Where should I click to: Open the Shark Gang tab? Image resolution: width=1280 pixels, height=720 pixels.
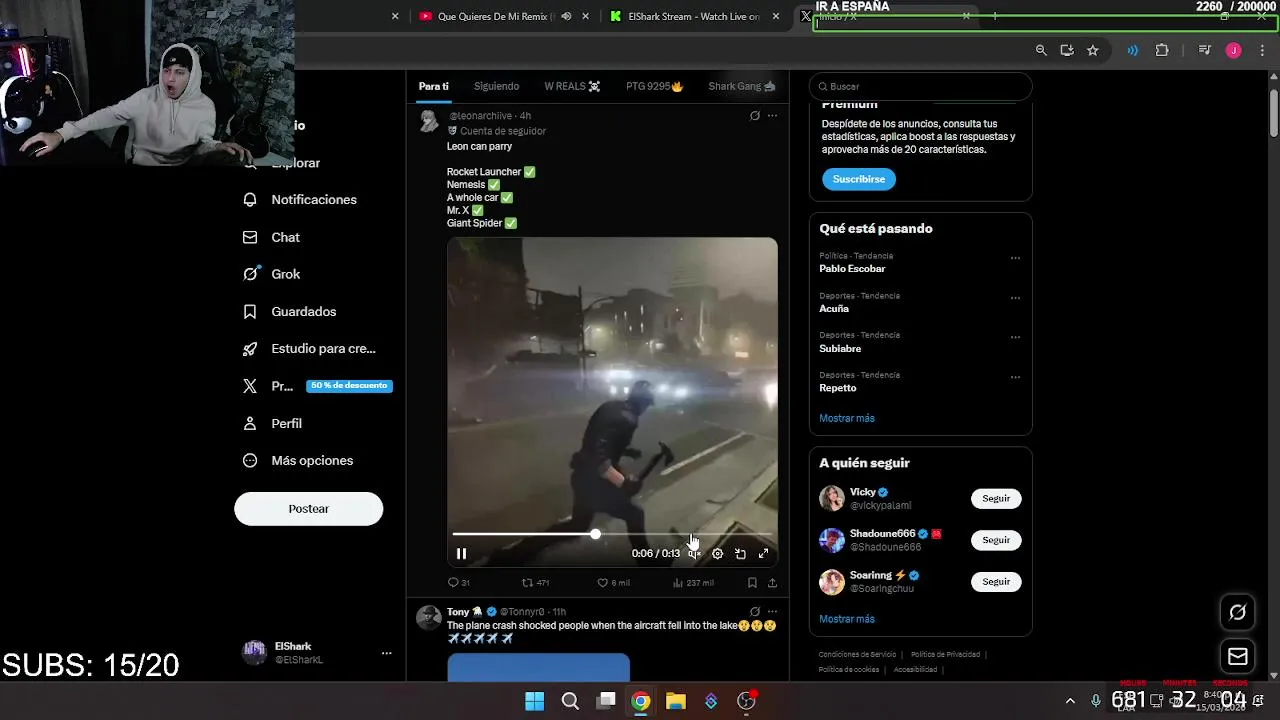741,86
